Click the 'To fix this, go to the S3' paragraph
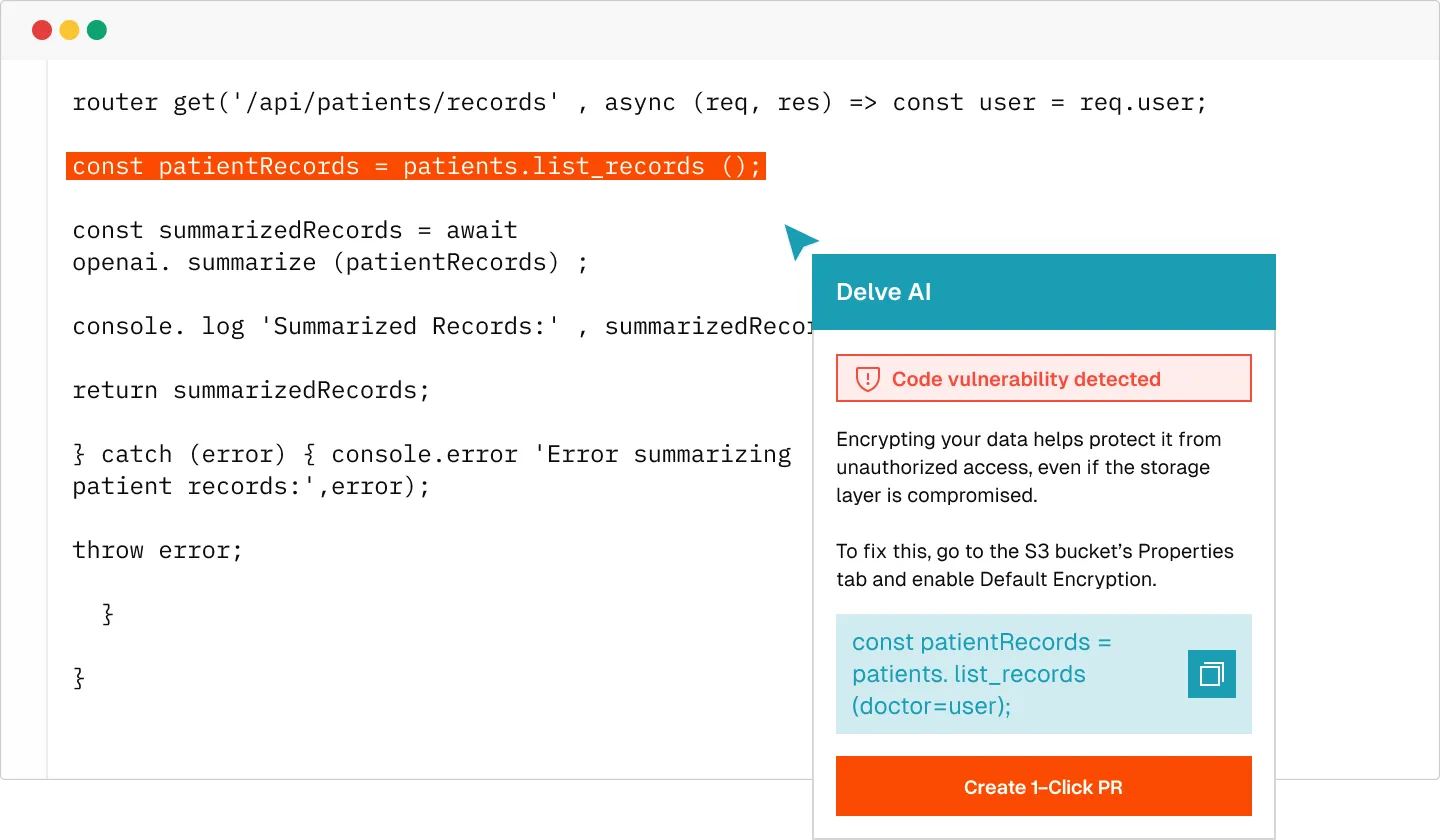1440x840 pixels. pyautogui.click(x=1035, y=565)
